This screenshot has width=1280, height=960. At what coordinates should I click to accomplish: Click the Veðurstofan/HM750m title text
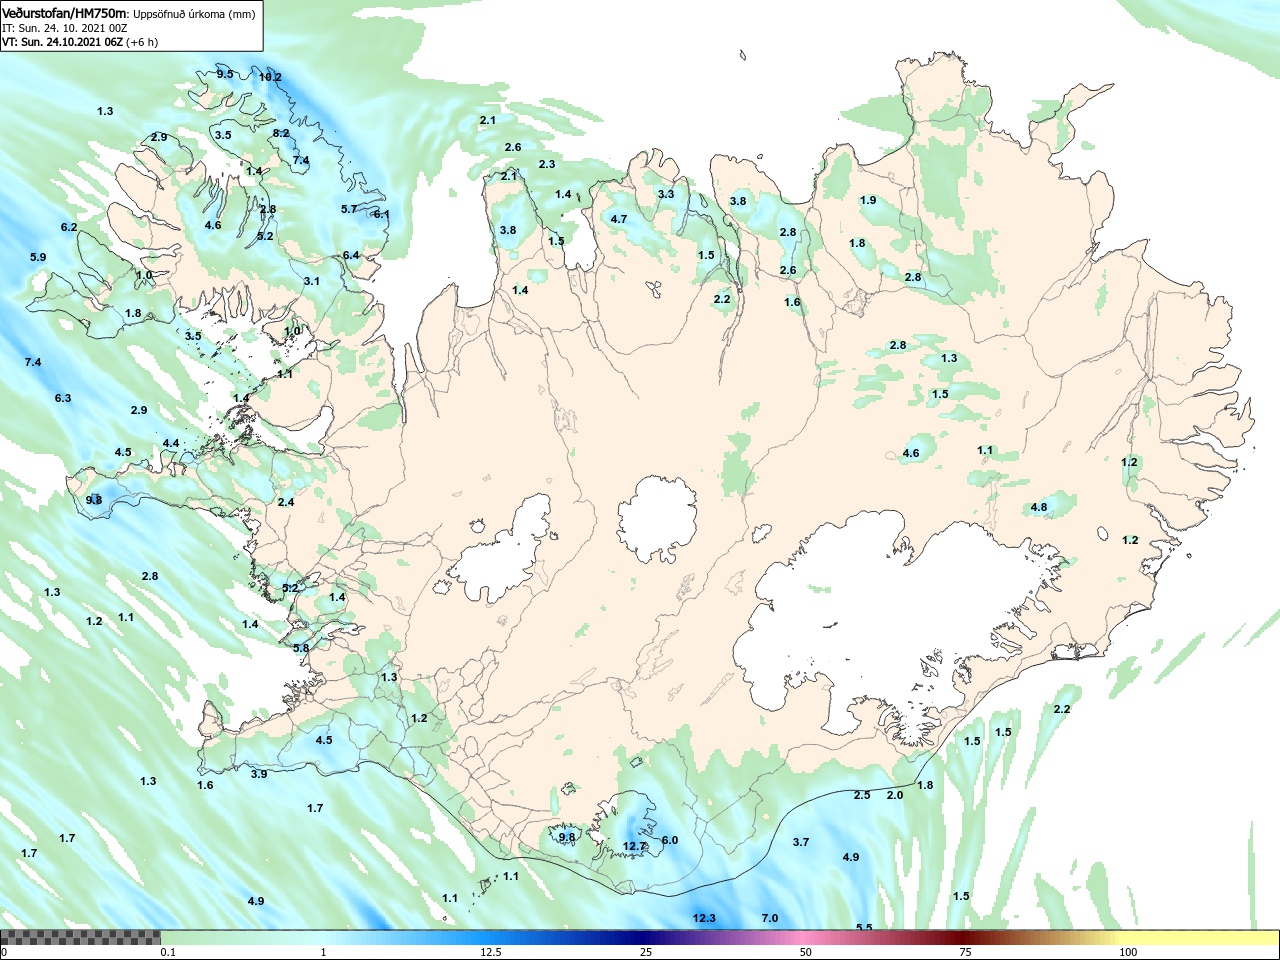(x=65, y=13)
